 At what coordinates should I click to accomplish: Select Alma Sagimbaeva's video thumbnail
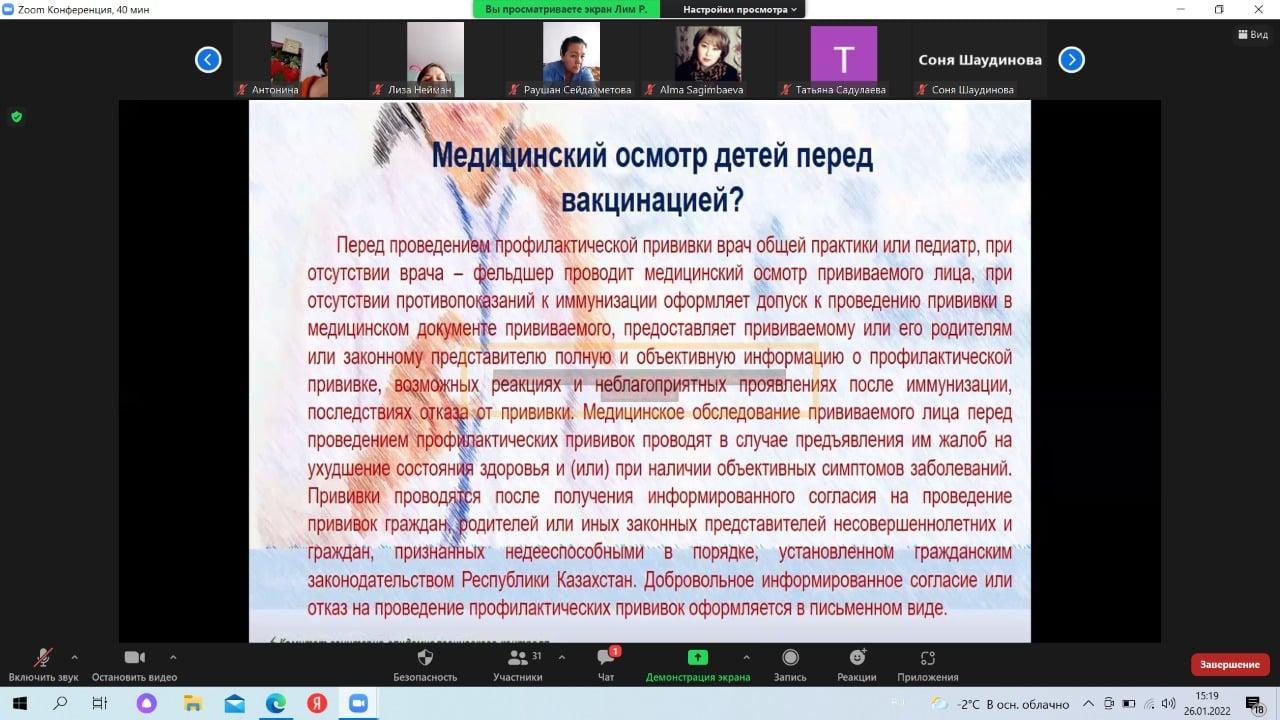pyautogui.click(x=708, y=53)
